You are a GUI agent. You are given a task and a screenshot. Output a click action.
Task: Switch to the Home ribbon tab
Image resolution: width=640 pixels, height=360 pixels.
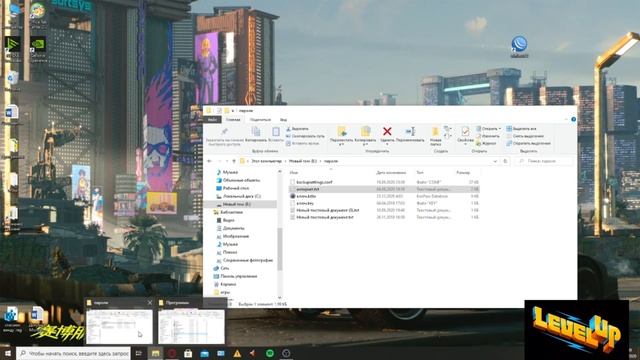click(233, 120)
